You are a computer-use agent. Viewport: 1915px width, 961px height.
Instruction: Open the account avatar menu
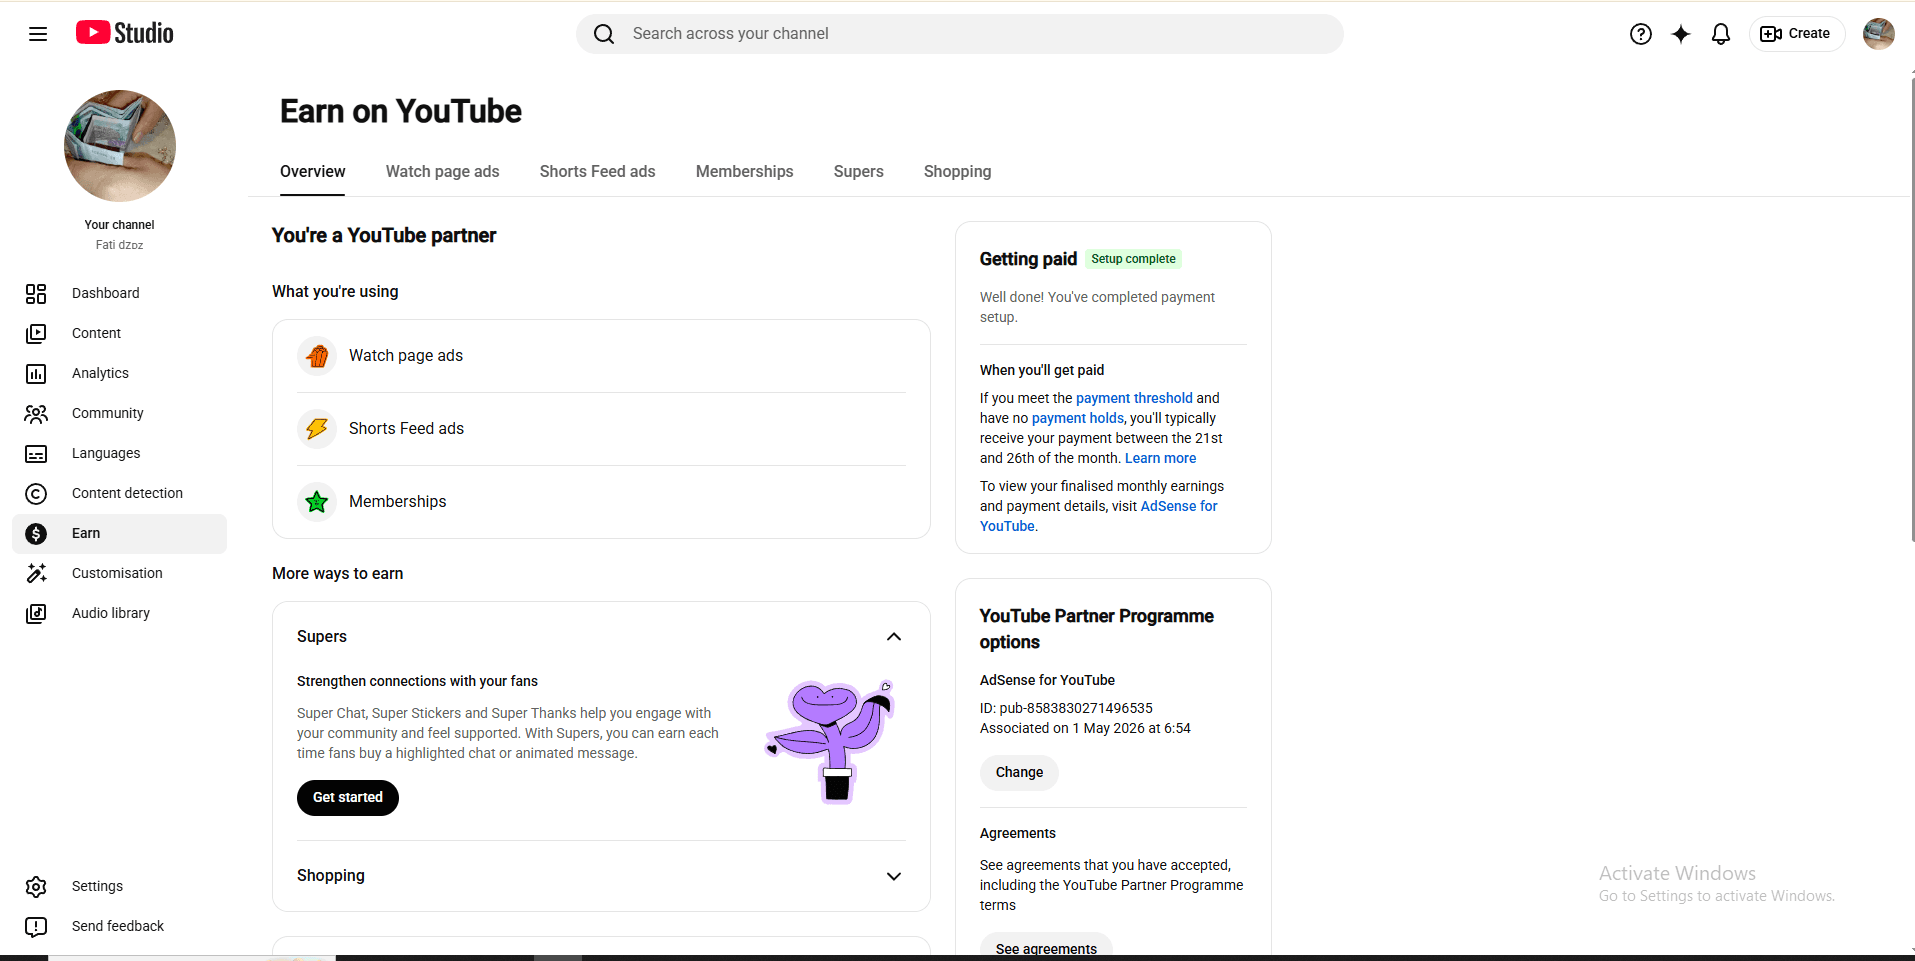1879,34
